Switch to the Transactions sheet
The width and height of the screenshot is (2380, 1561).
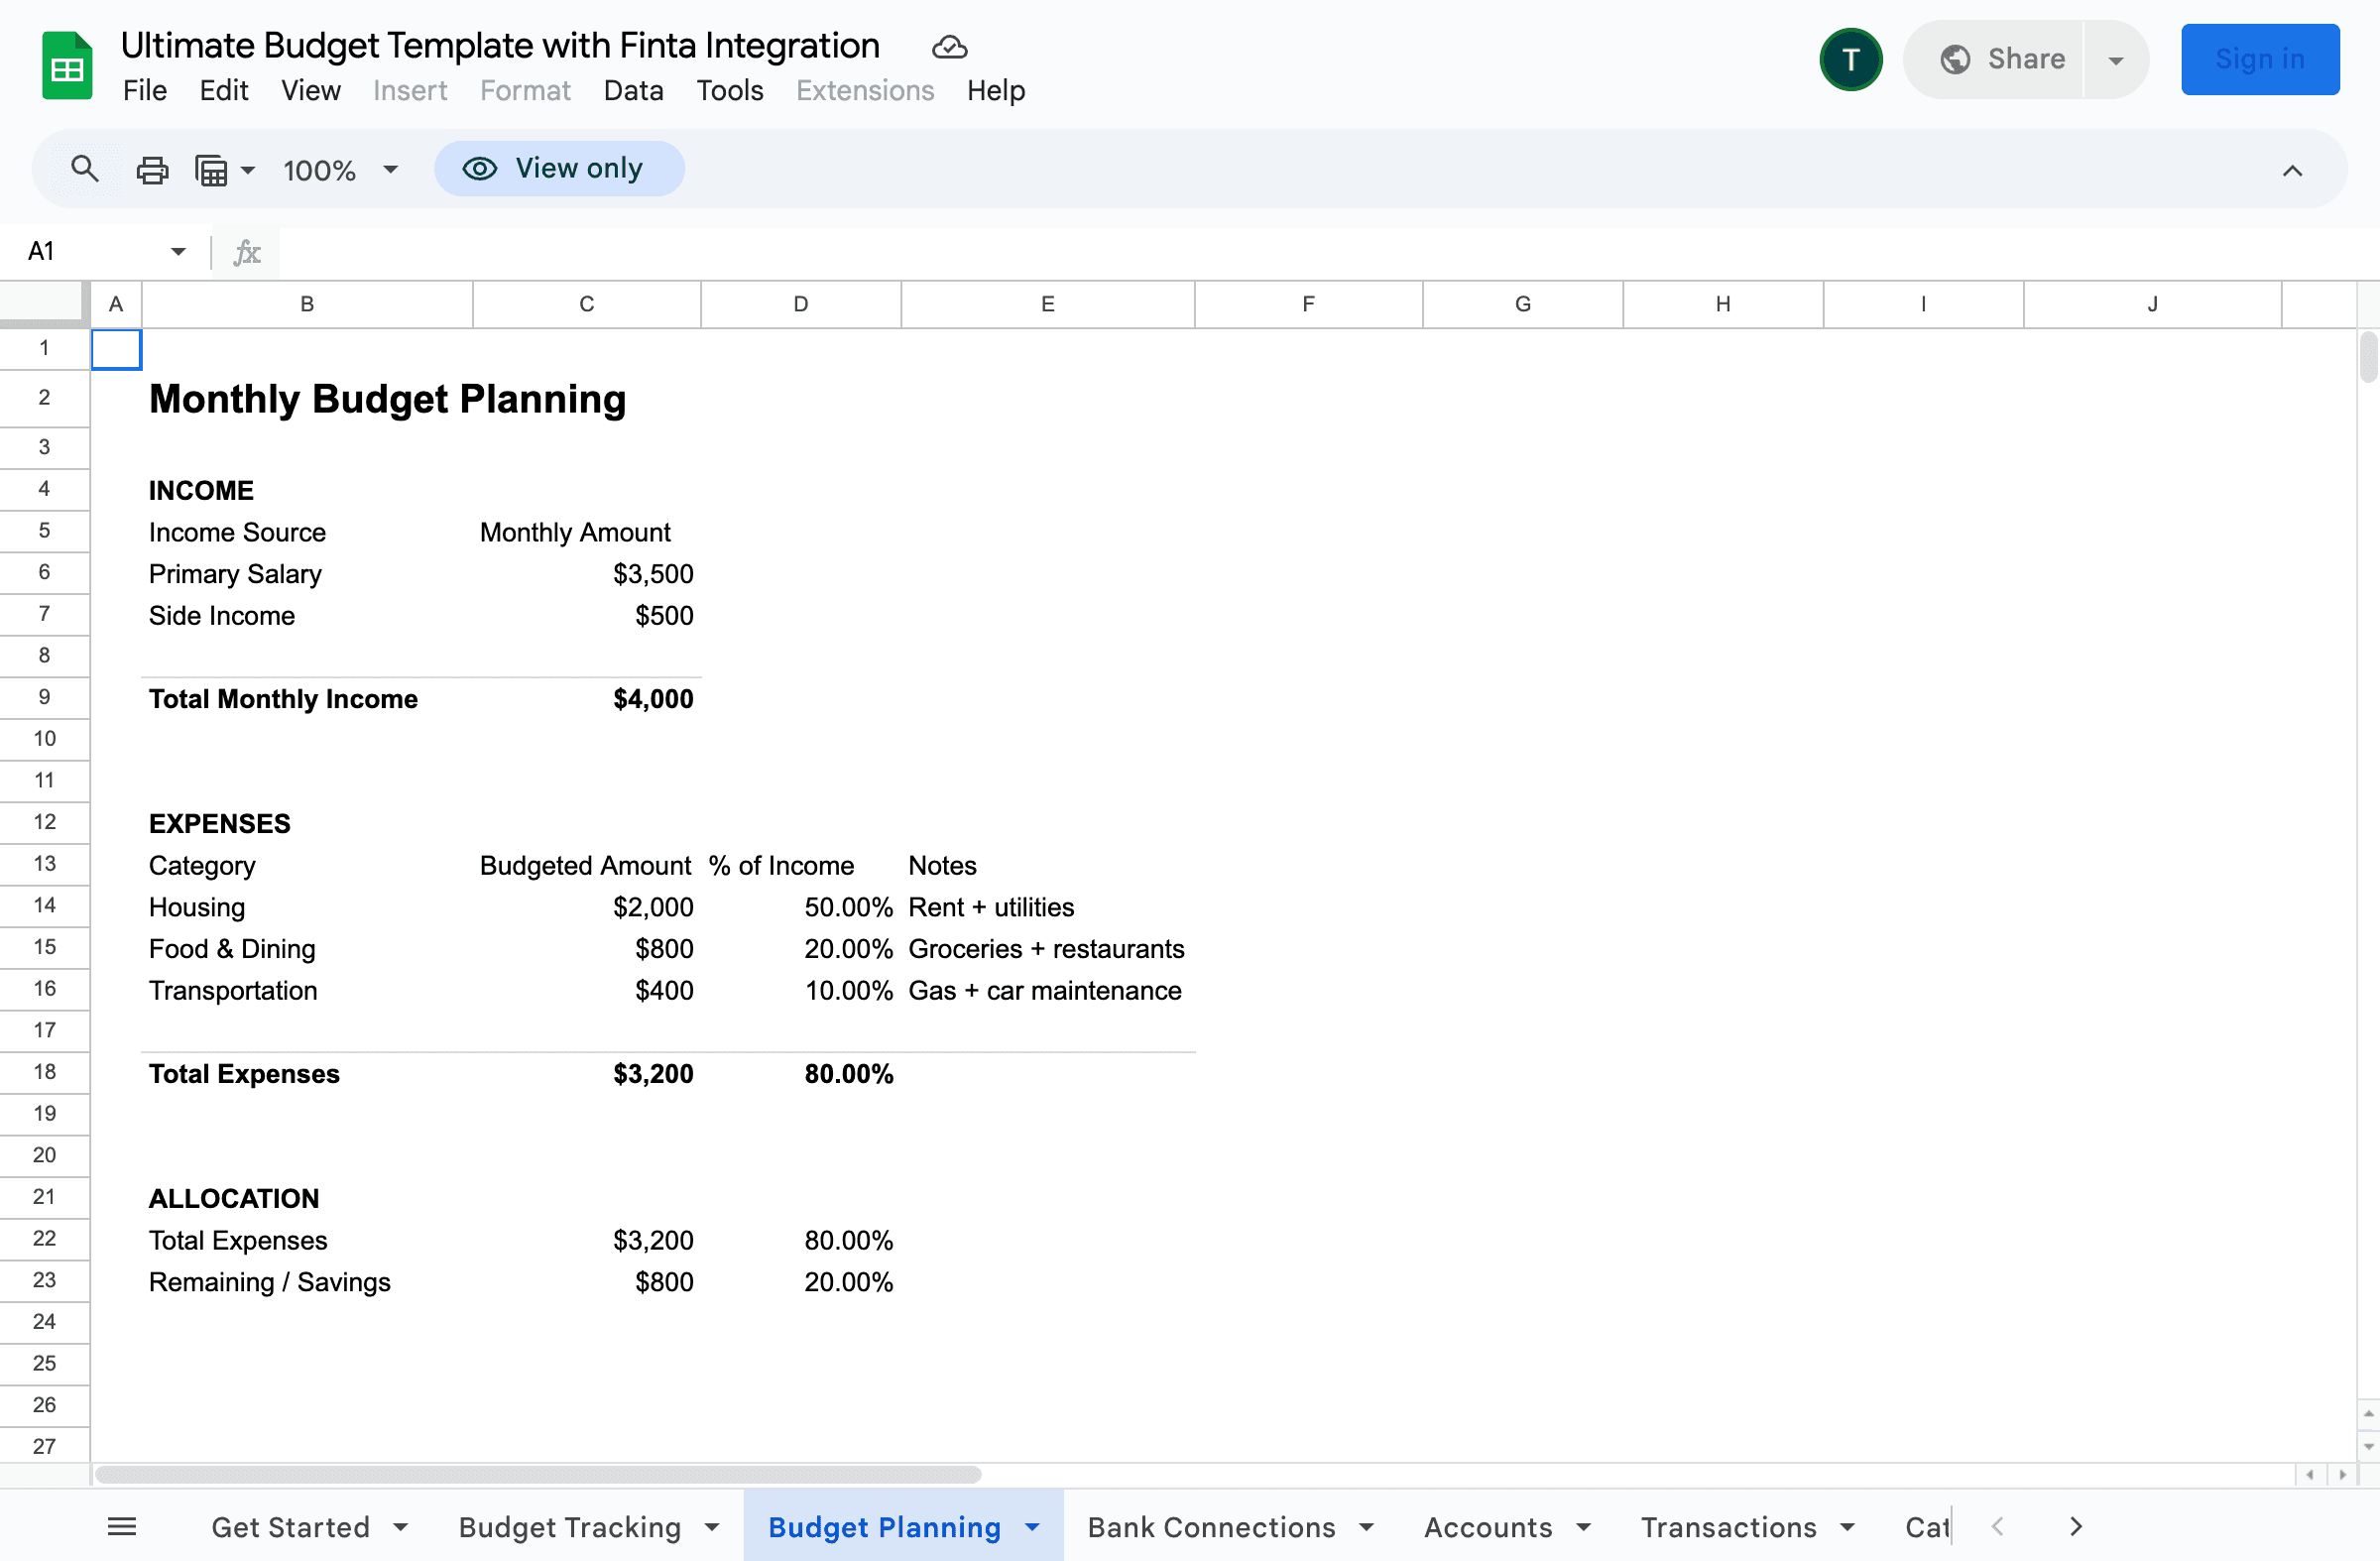point(1728,1527)
